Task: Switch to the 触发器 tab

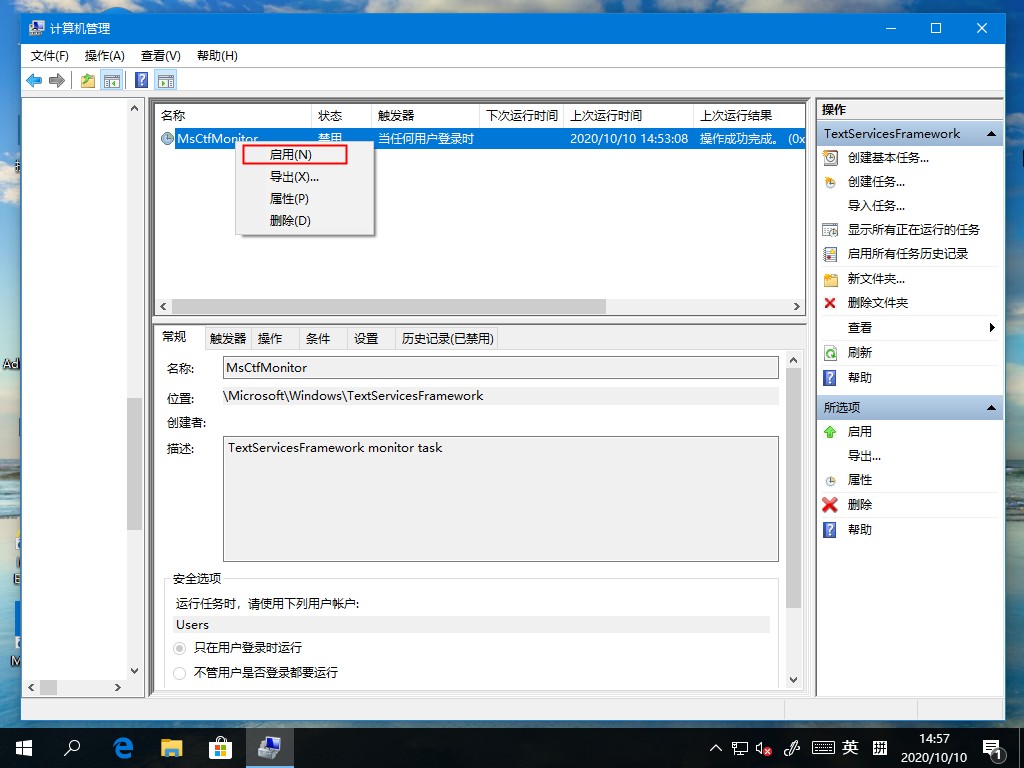Action: pos(228,338)
